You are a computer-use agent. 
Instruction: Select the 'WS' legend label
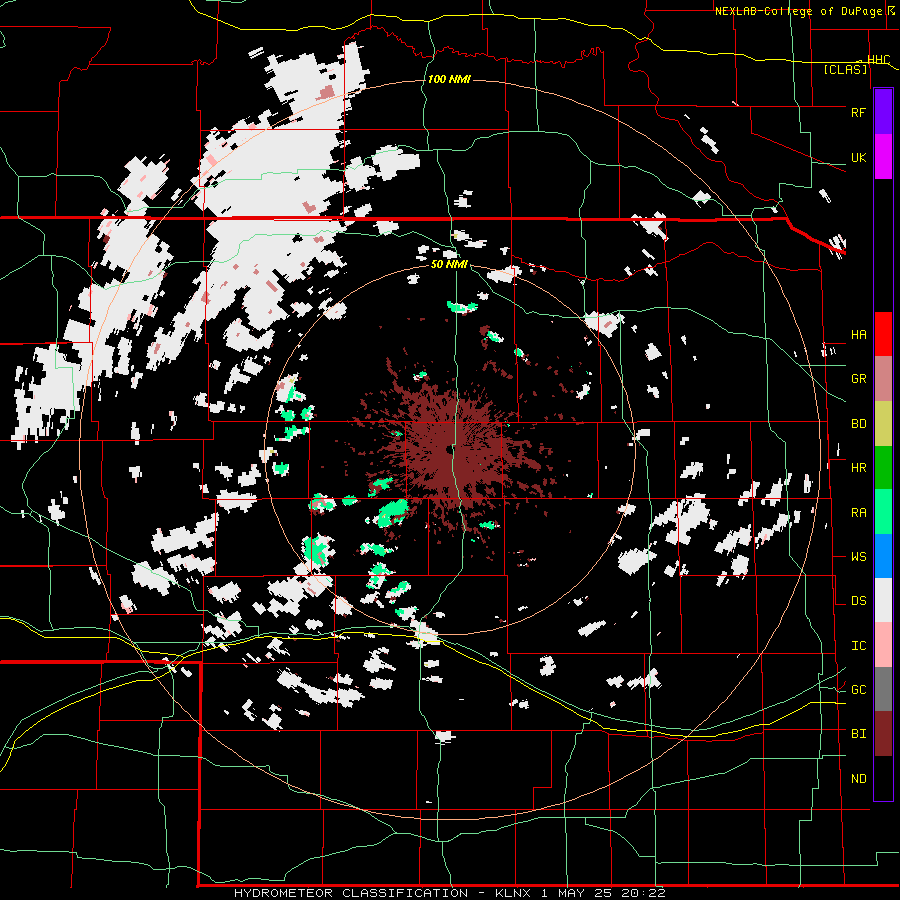[x=858, y=557]
